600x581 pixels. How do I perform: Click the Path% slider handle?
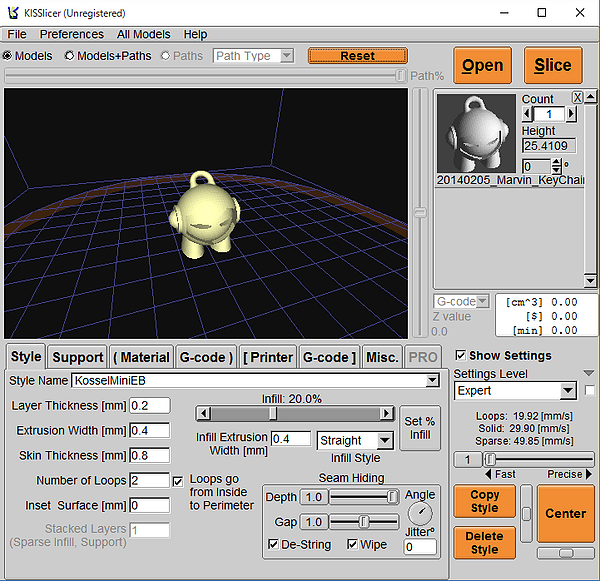click(400, 75)
